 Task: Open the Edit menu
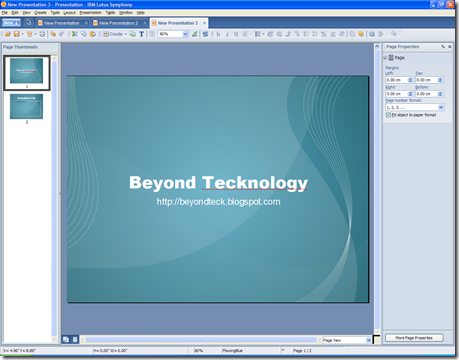click(15, 13)
